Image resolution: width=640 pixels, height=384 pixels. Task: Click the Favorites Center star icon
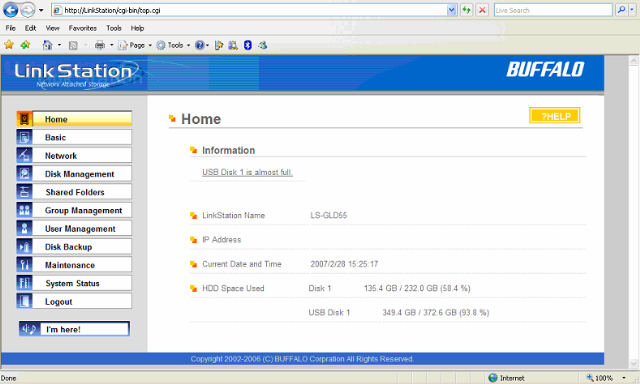[9, 45]
